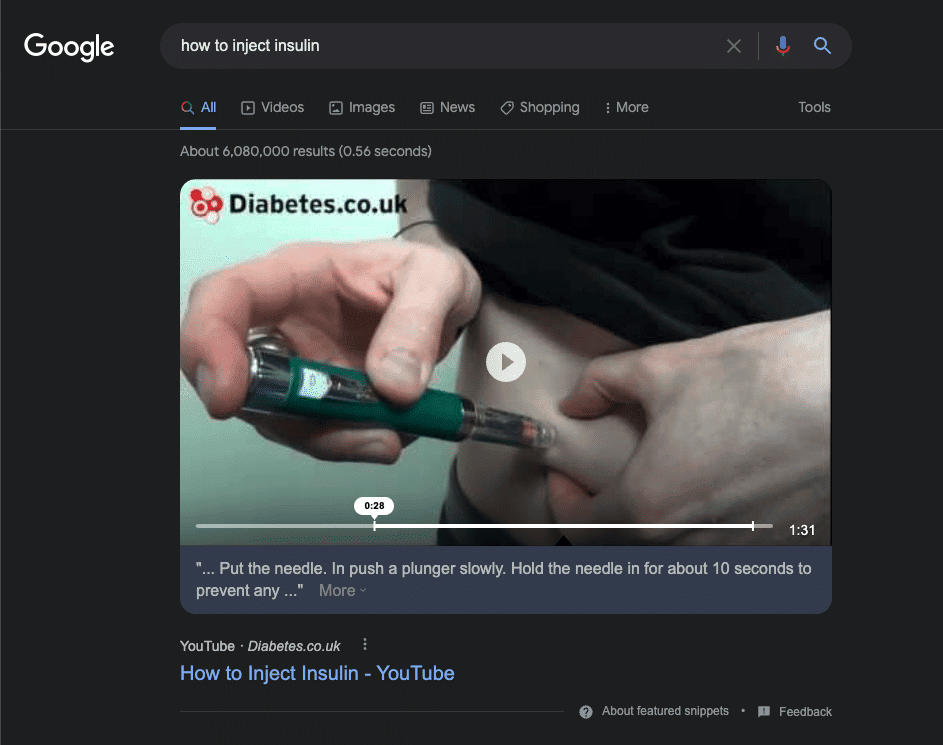Open the More search categories dropdown
Image resolution: width=943 pixels, height=745 pixels.
coord(627,108)
